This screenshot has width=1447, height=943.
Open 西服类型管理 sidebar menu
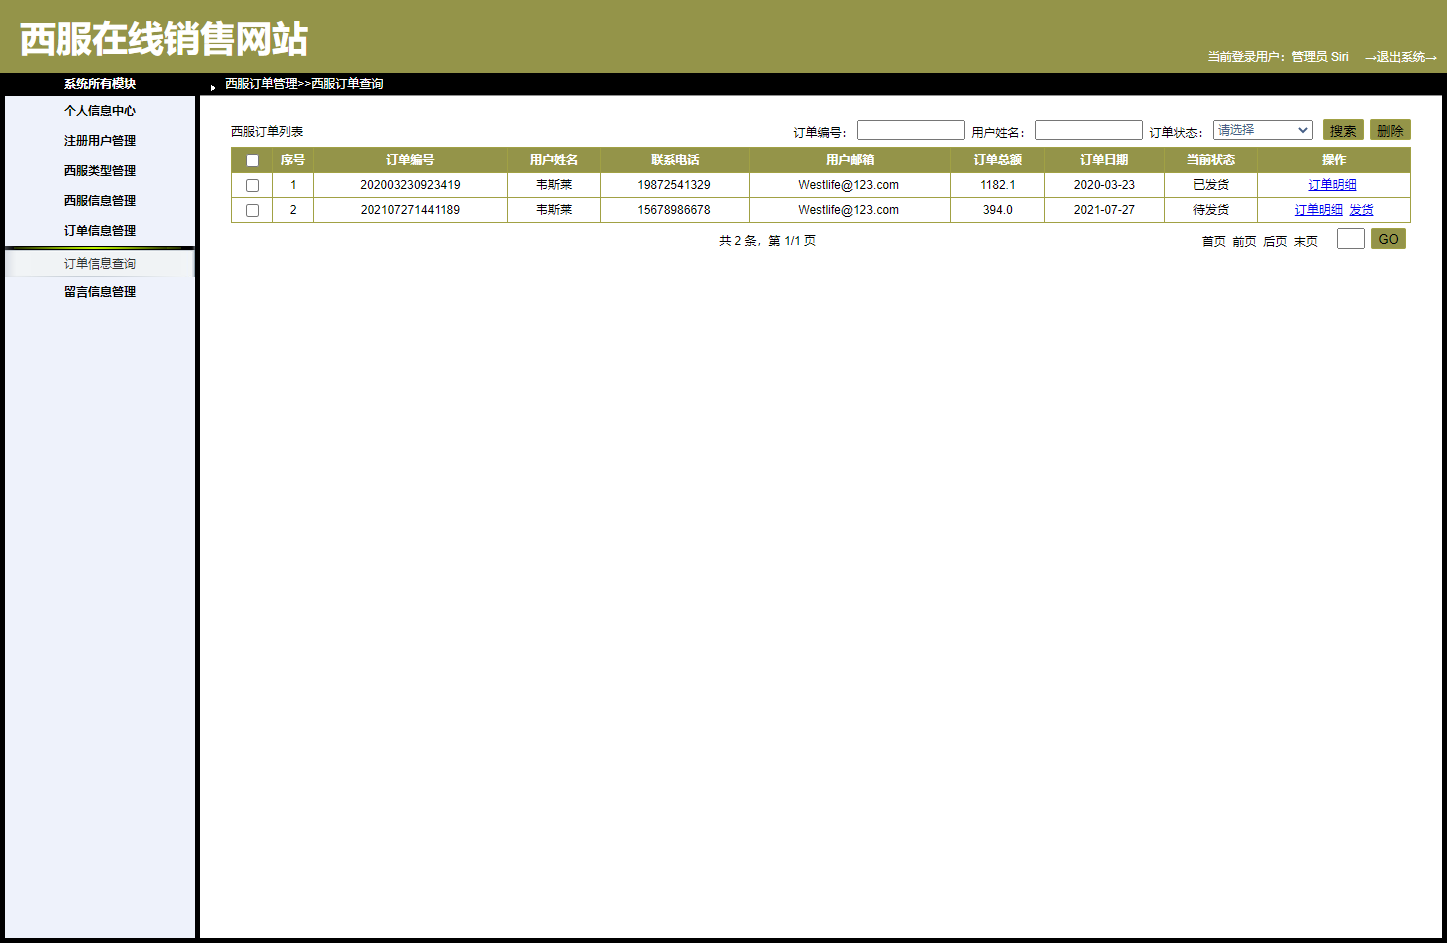click(100, 171)
